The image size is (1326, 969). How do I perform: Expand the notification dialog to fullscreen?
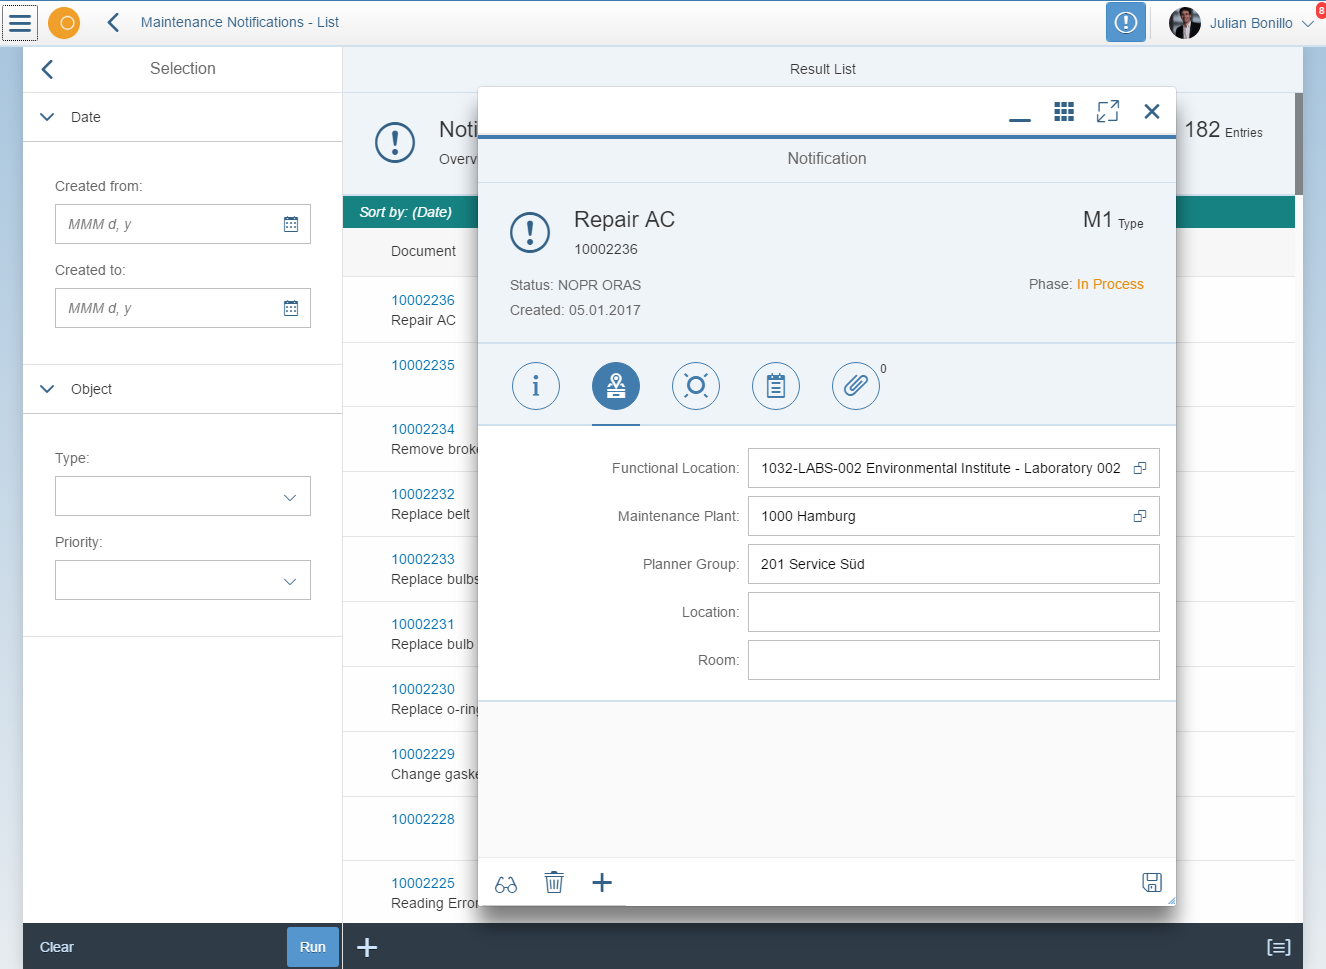1108,111
